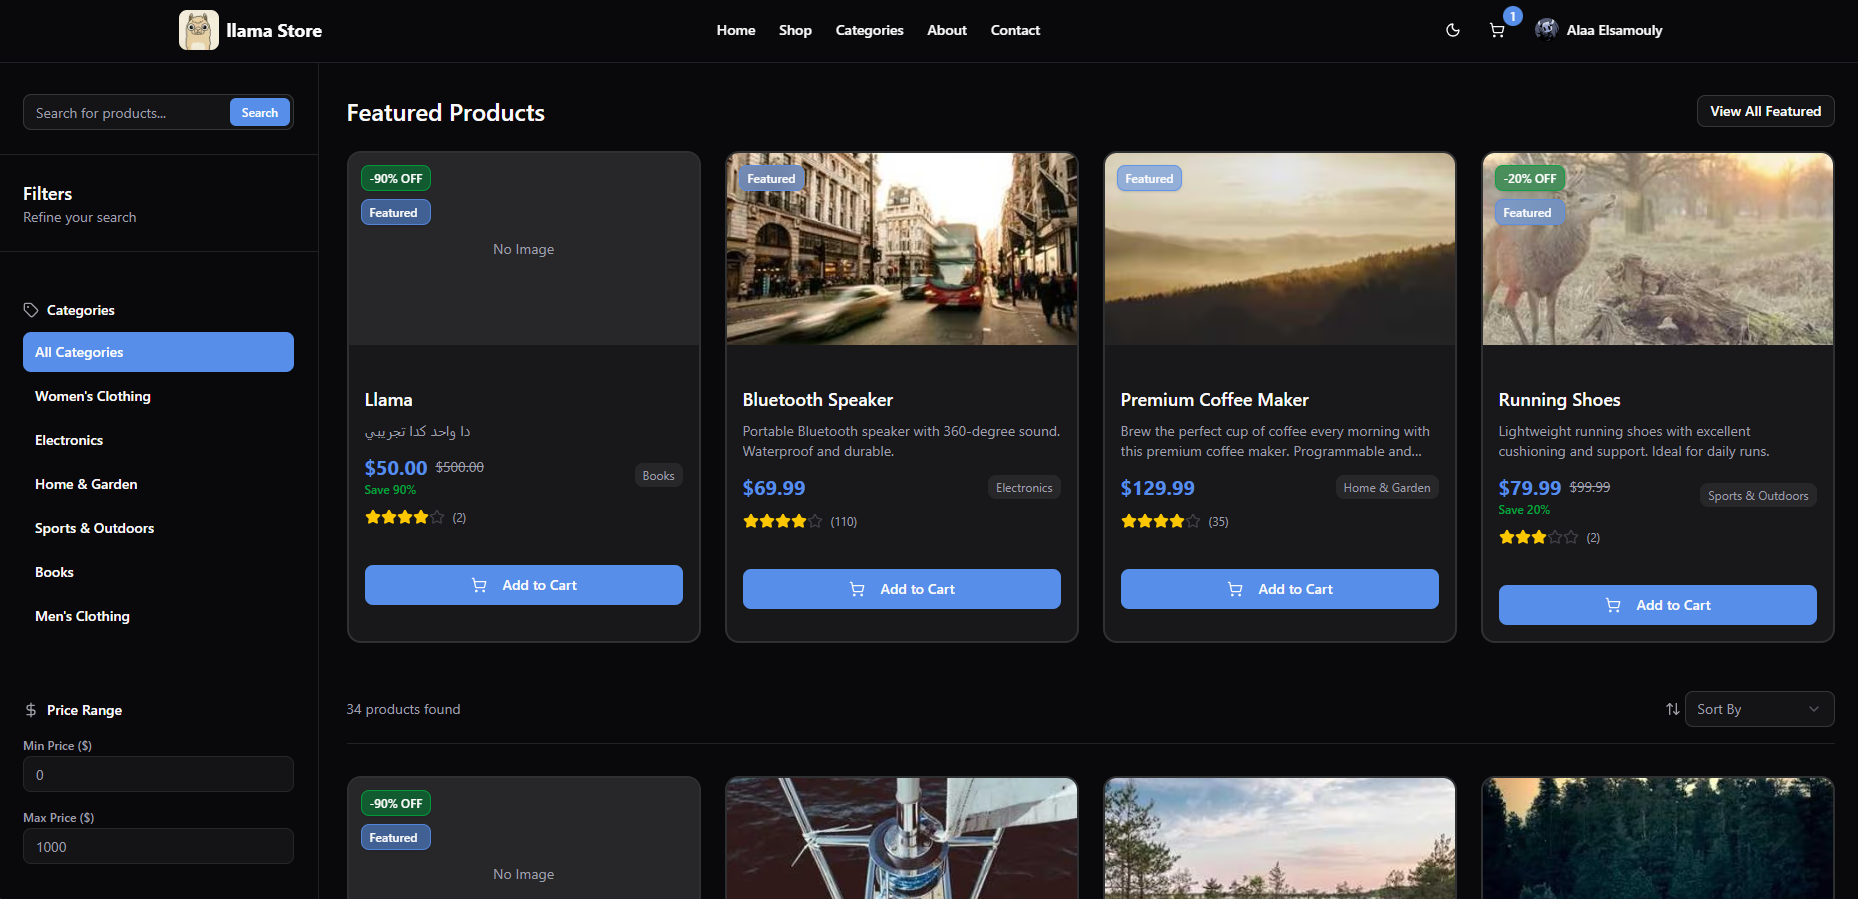Viewport: 1858px width, 899px height.
Task: Add Premium Coffee Maker to cart
Action: click(1279, 589)
